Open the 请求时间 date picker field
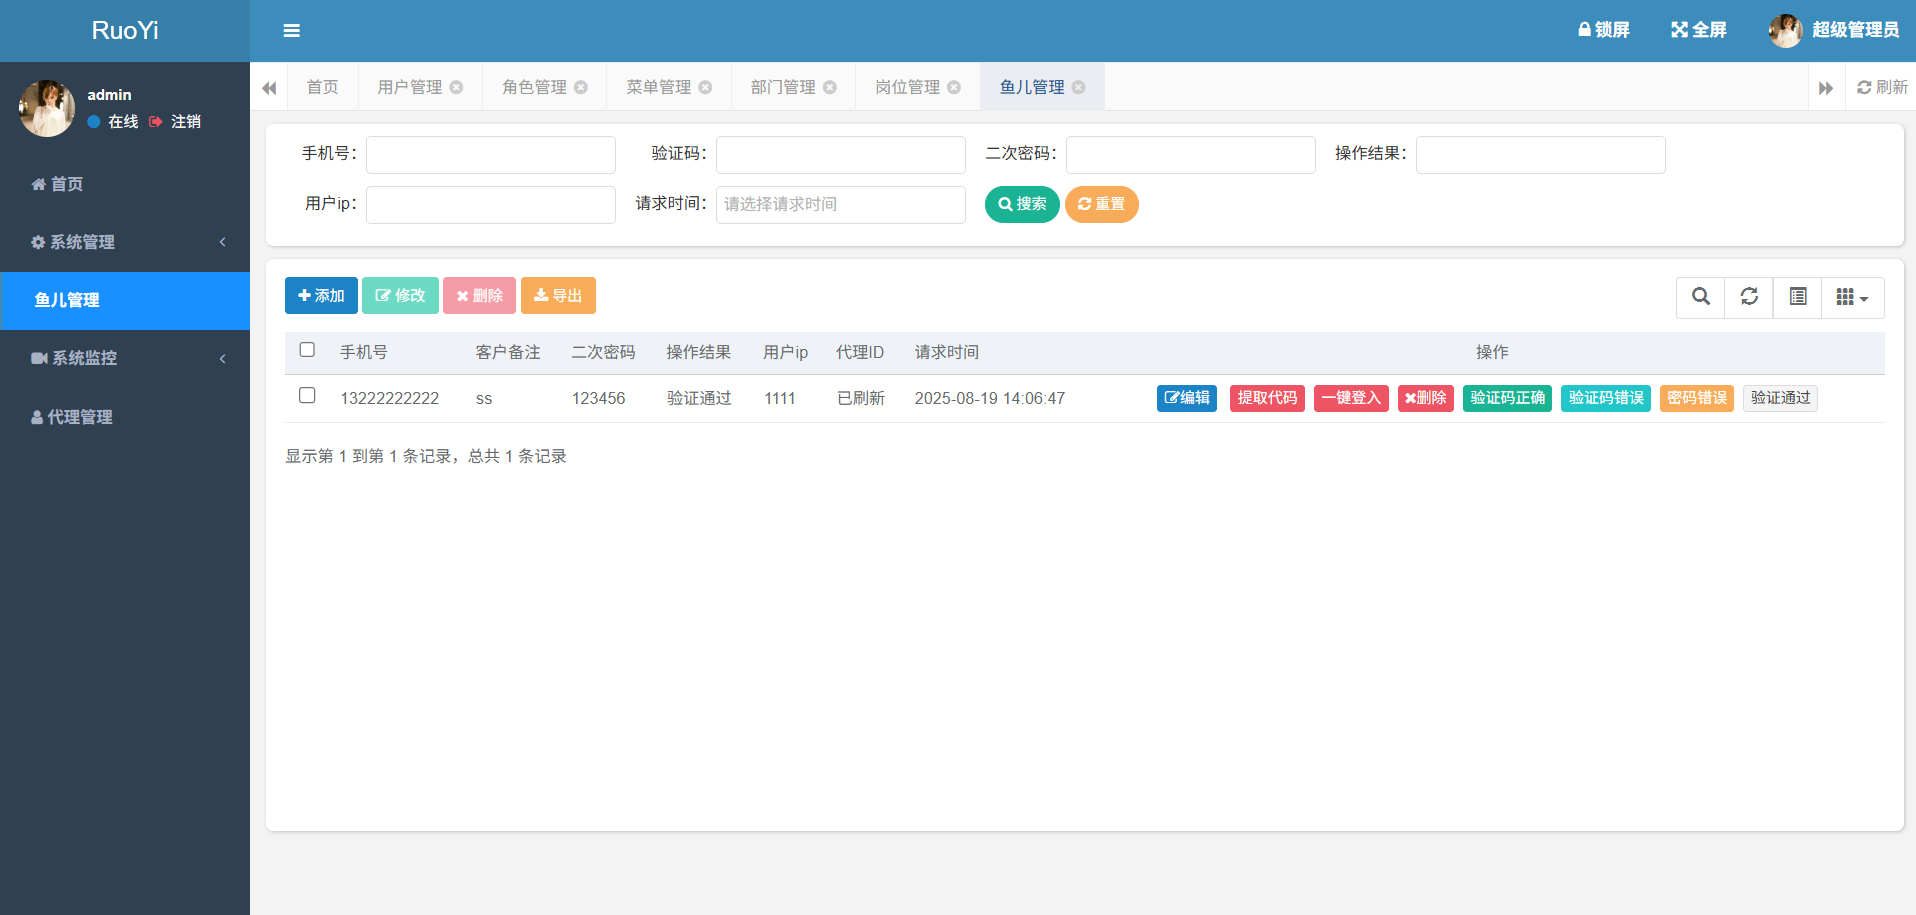This screenshot has width=1916, height=915. pos(841,205)
